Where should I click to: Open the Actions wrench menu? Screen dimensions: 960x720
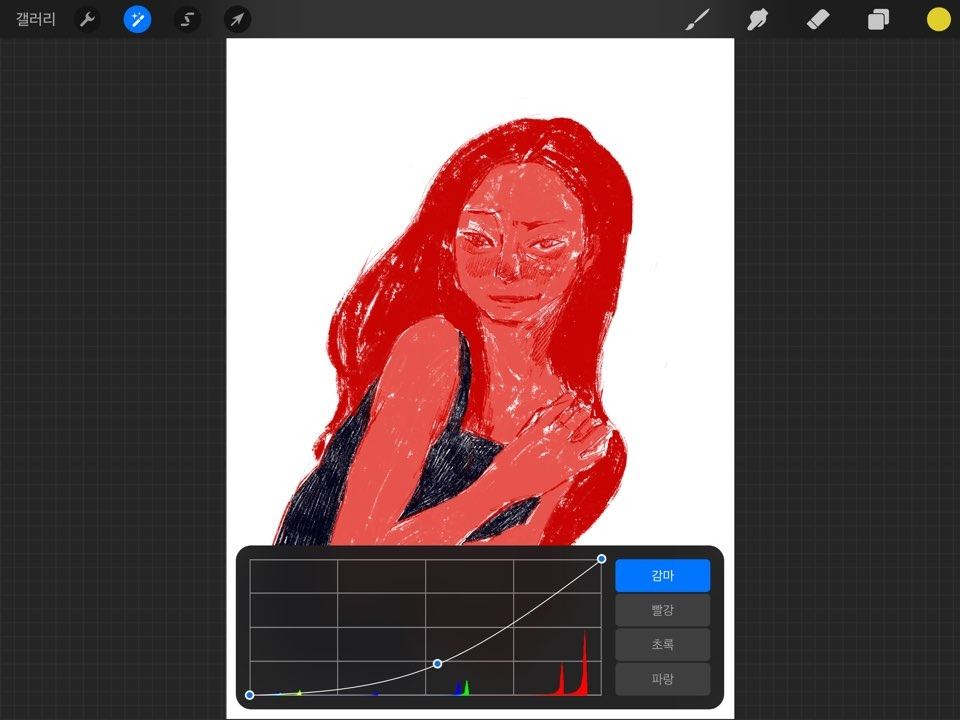pos(87,20)
